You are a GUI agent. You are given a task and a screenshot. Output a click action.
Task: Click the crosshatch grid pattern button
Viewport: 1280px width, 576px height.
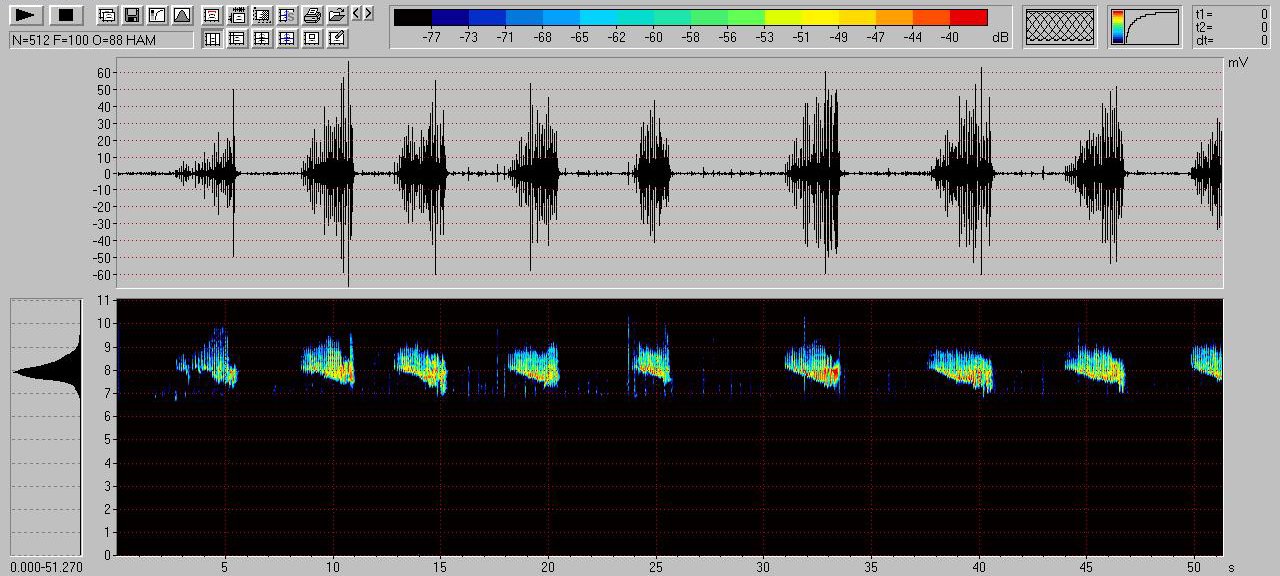(1060, 27)
